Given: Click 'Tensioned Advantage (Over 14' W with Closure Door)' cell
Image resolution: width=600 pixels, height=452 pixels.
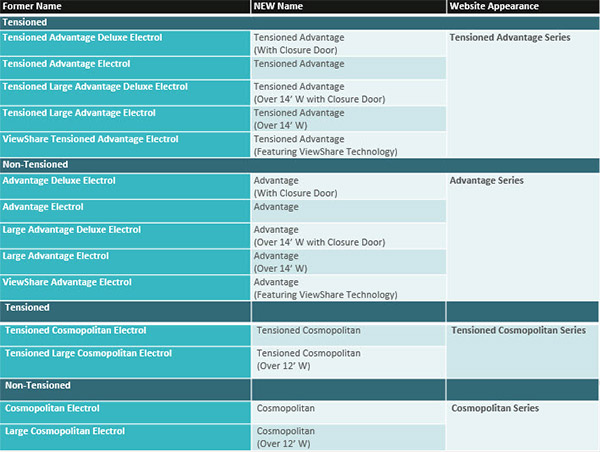Looking at the screenshot, I should pos(349,93).
